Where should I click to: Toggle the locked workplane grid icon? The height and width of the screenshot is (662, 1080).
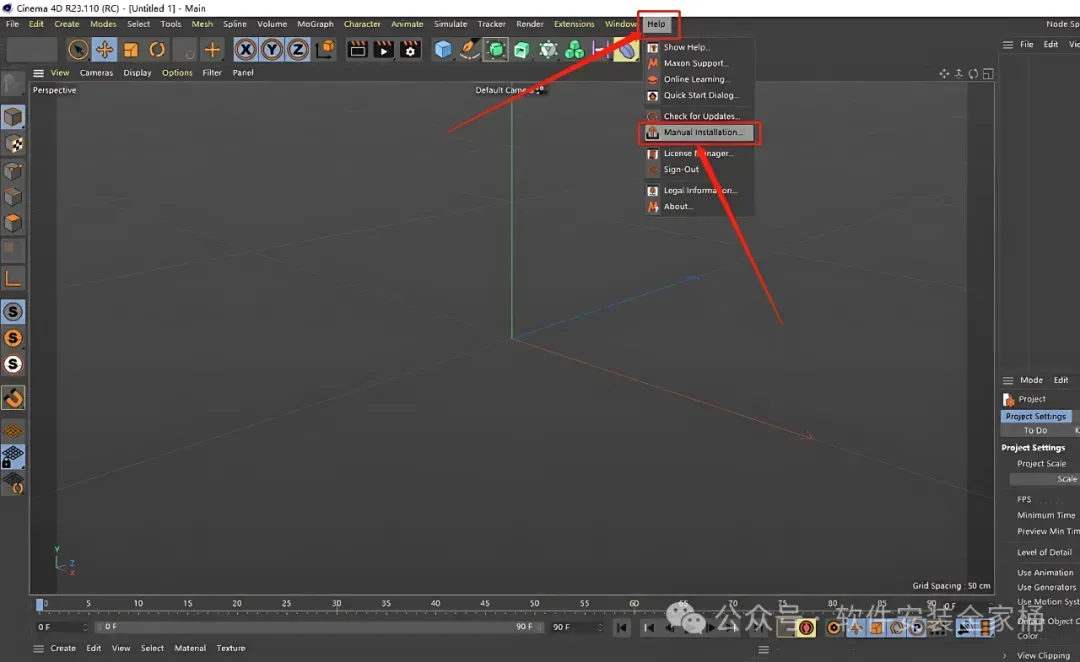[x=13, y=457]
